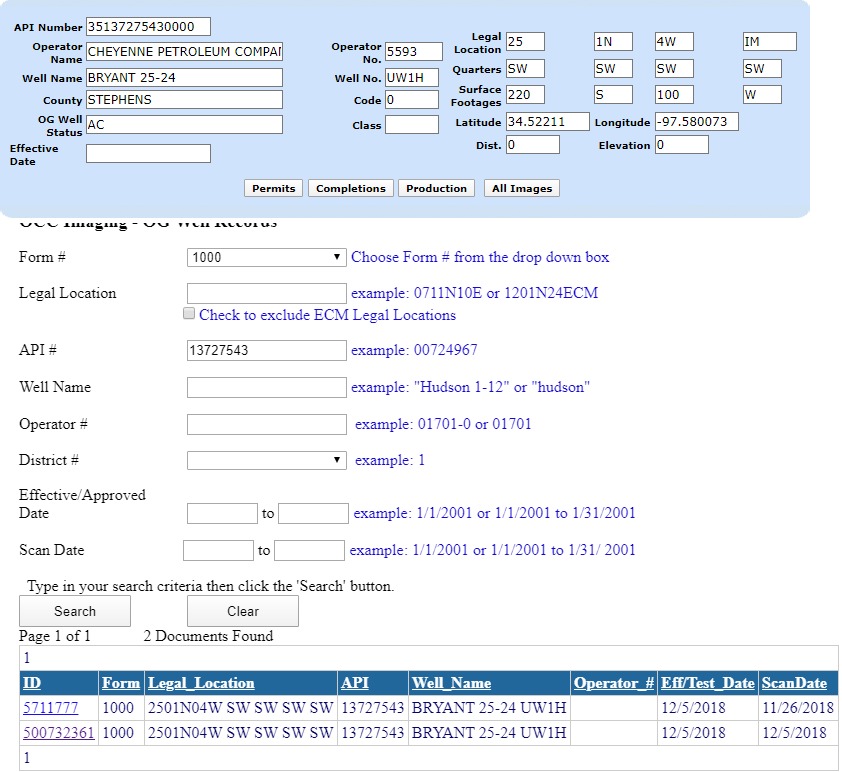Sort results by ScanDate column header
The width and height of the screenshot is (842, 772).
794,683
